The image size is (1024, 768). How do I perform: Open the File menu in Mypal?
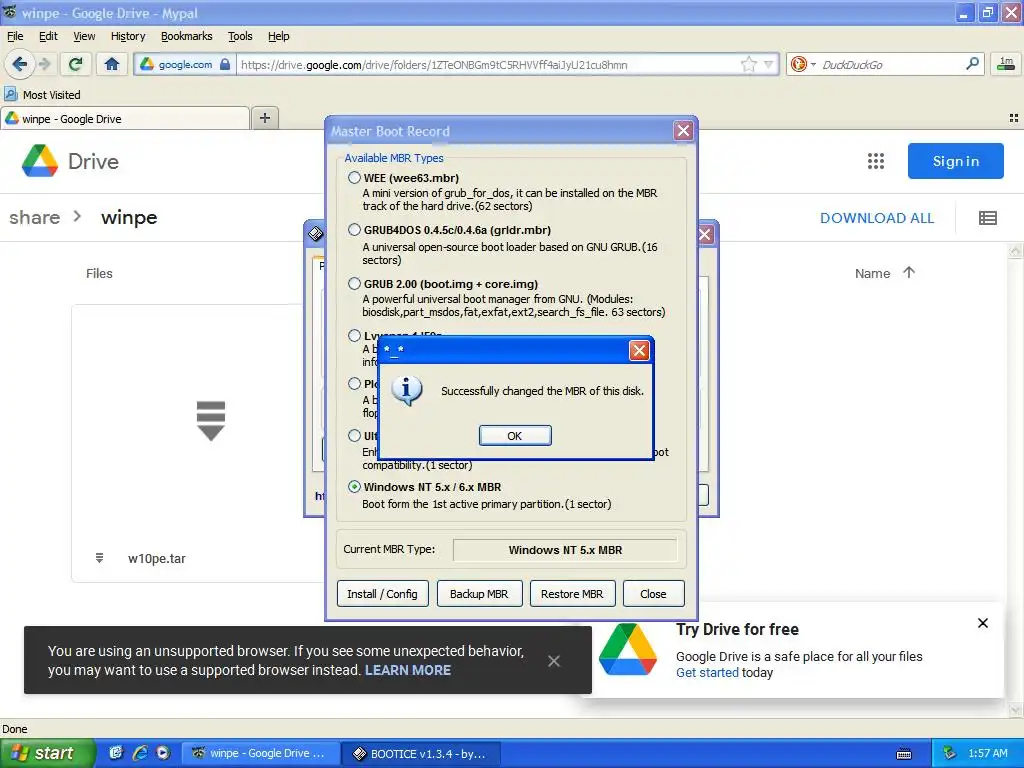click(14, 36)
